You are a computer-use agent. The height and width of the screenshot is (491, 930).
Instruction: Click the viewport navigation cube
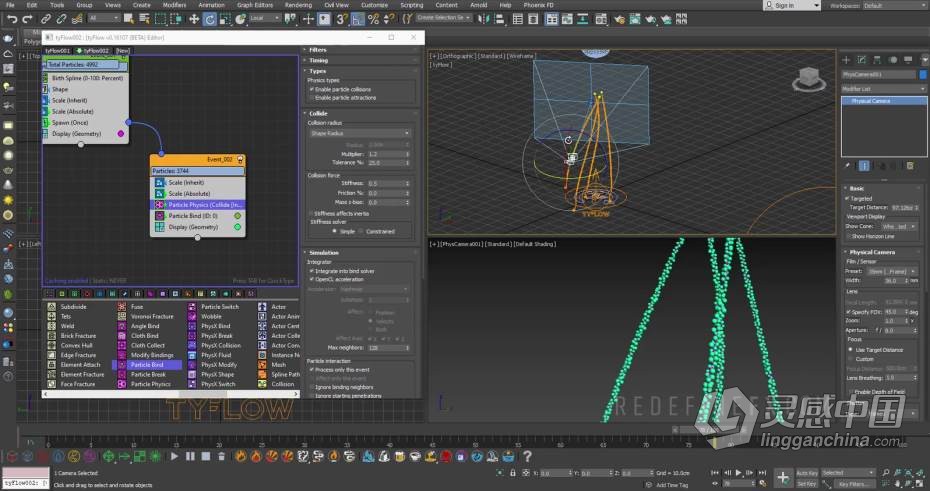point(809,79)
